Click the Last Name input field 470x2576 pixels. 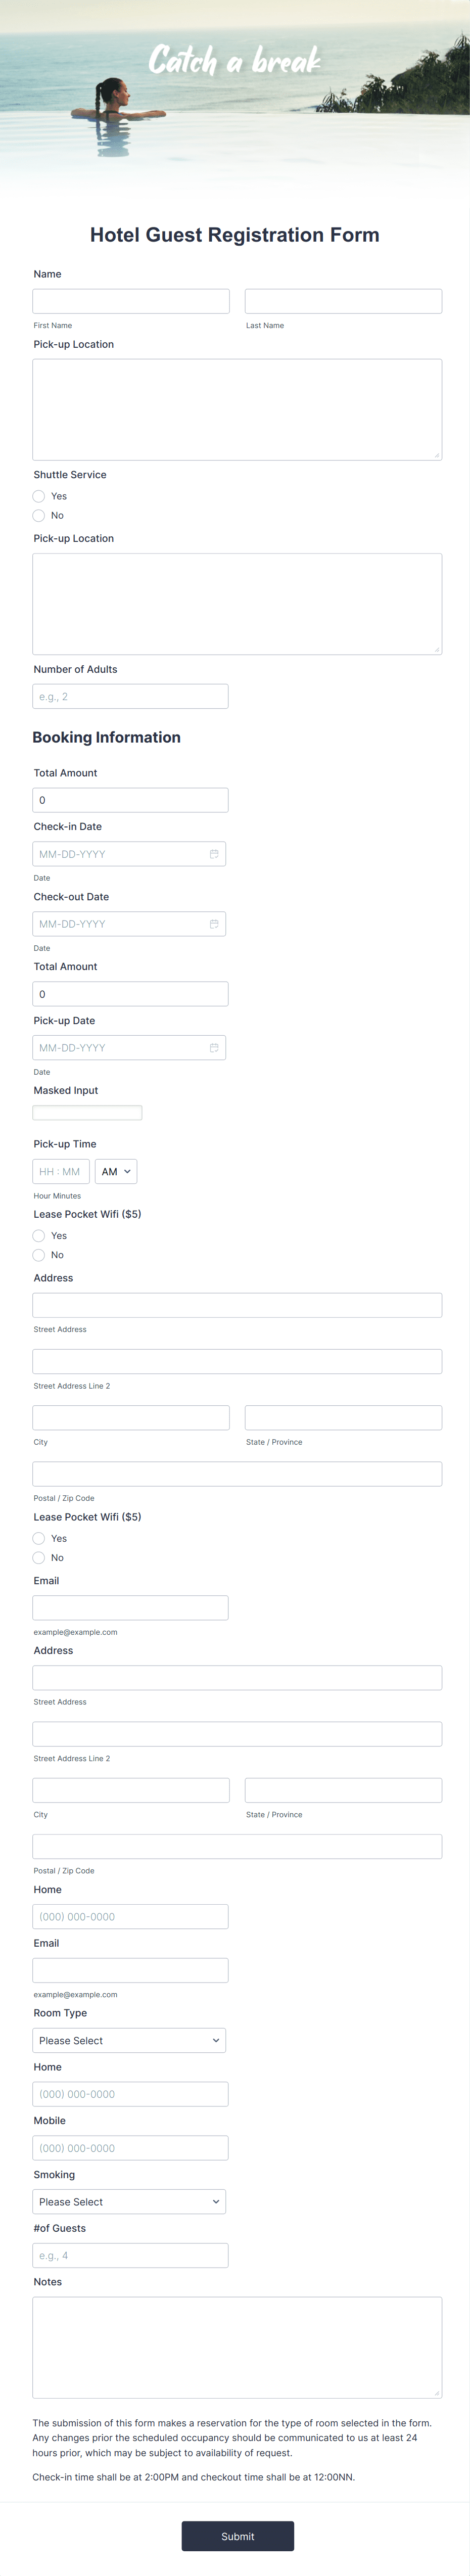(x=343, y=300)
